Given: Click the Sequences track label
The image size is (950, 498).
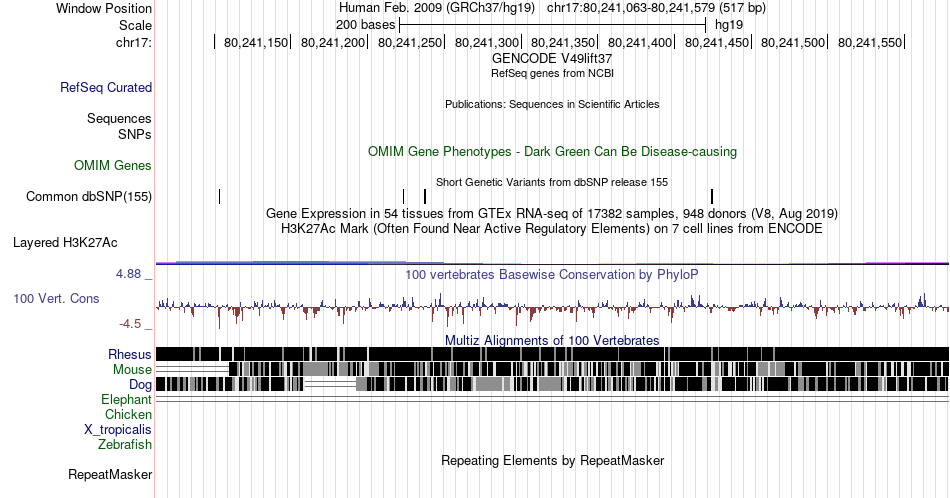Looking at the screenshot, I should (x=119, y=118).
